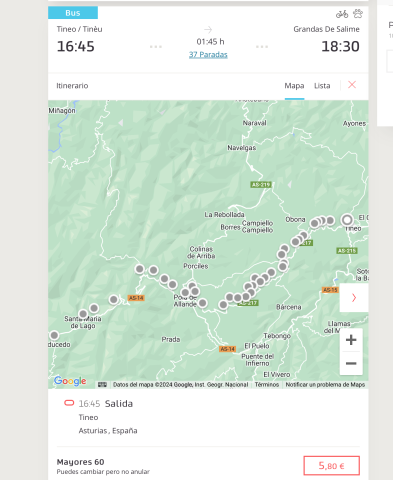393x480 pixels.
Task: Zoom in the map with plus button
Action: tap(351, 340)
